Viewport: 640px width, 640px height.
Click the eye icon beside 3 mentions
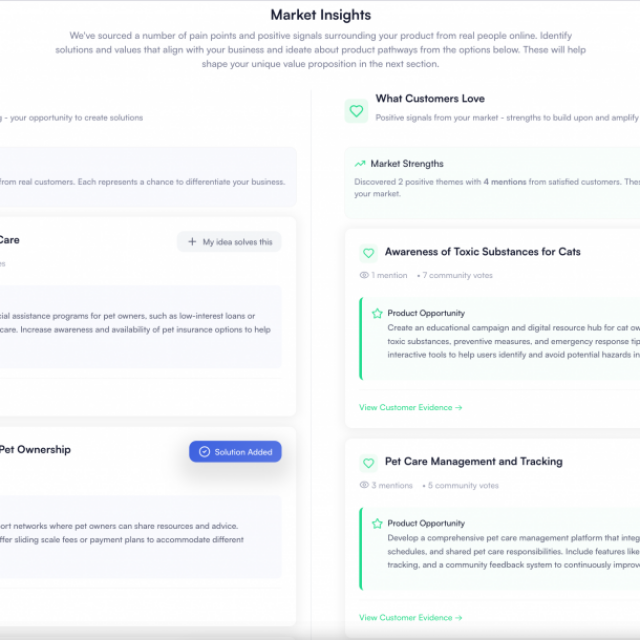pyautogui.click(x=364, y=485)
